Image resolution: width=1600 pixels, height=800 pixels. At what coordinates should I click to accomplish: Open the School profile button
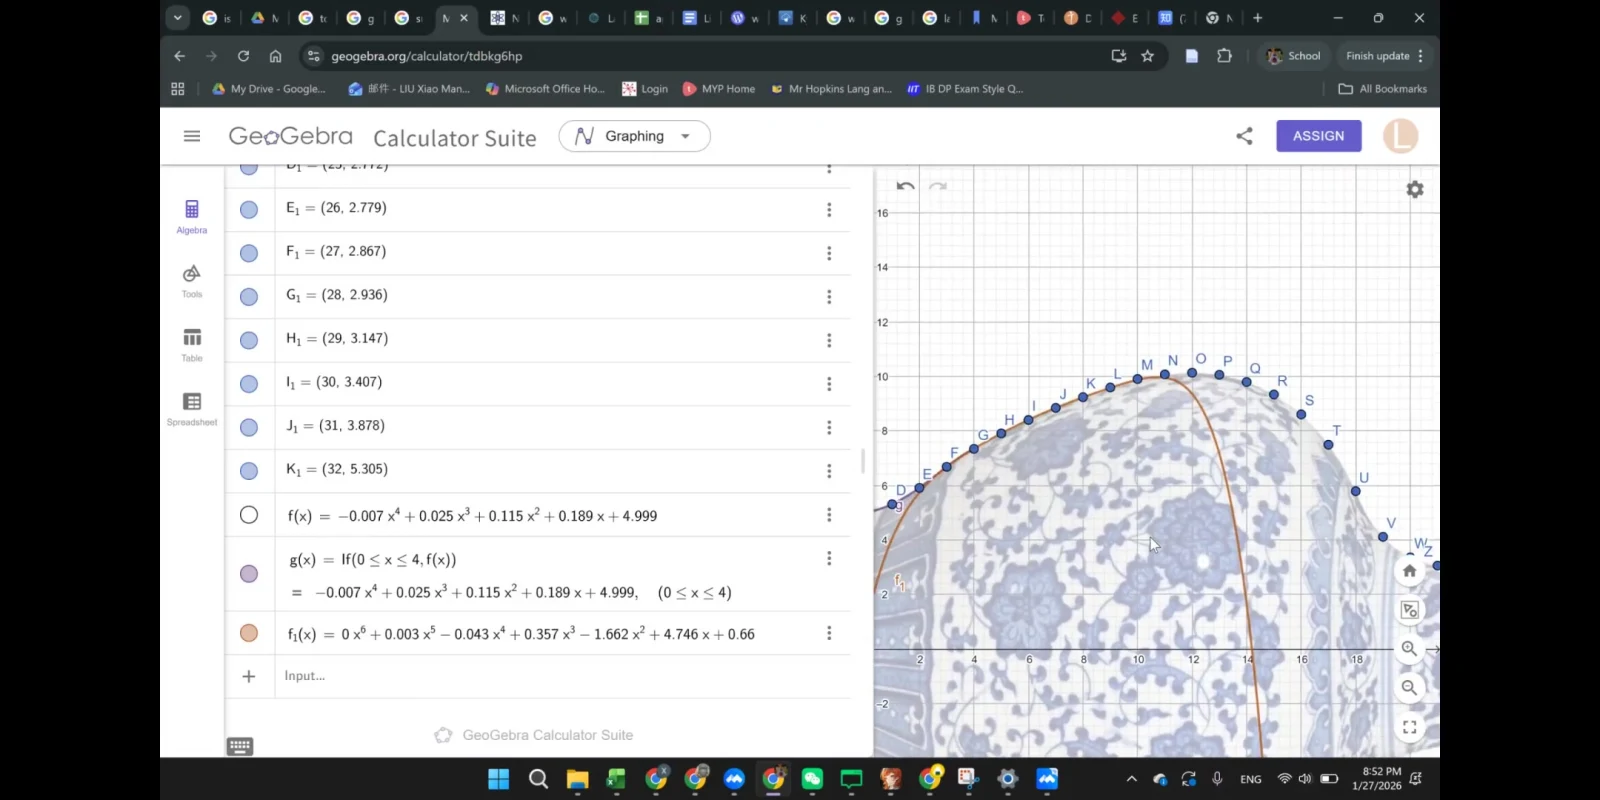click(1293, 56)
